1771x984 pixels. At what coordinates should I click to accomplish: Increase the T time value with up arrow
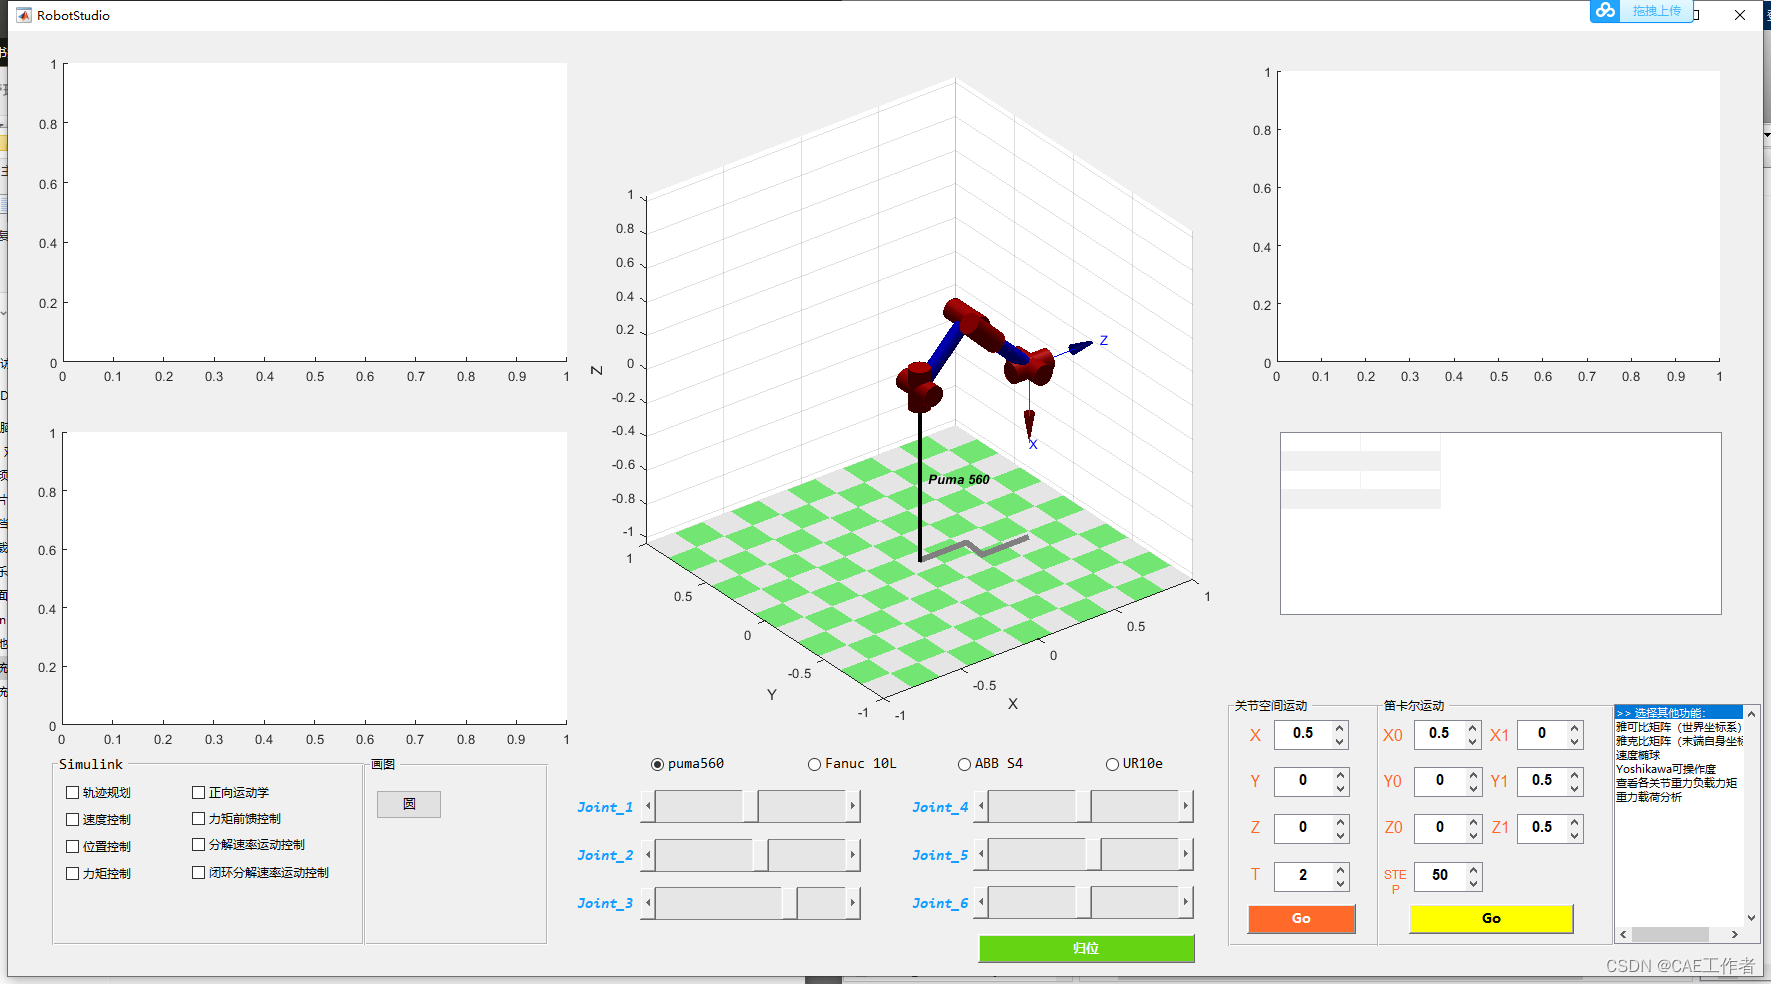coord(1340,869)
